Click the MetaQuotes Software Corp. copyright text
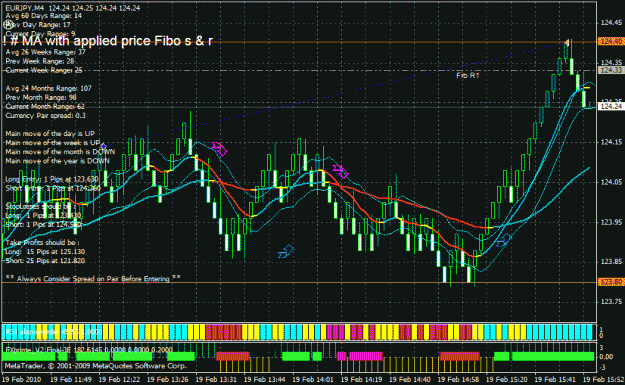The image size is (625, 385). point(95,365)
